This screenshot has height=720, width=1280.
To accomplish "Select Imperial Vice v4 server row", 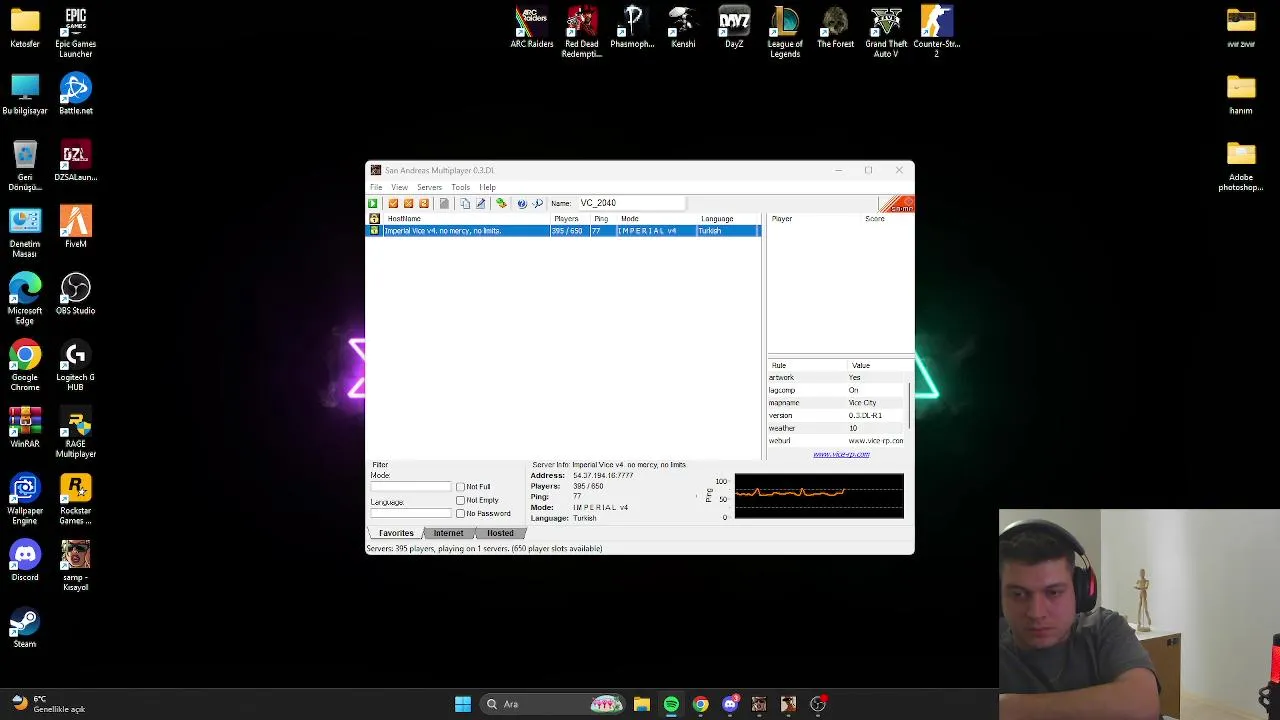I will (564, 231).
